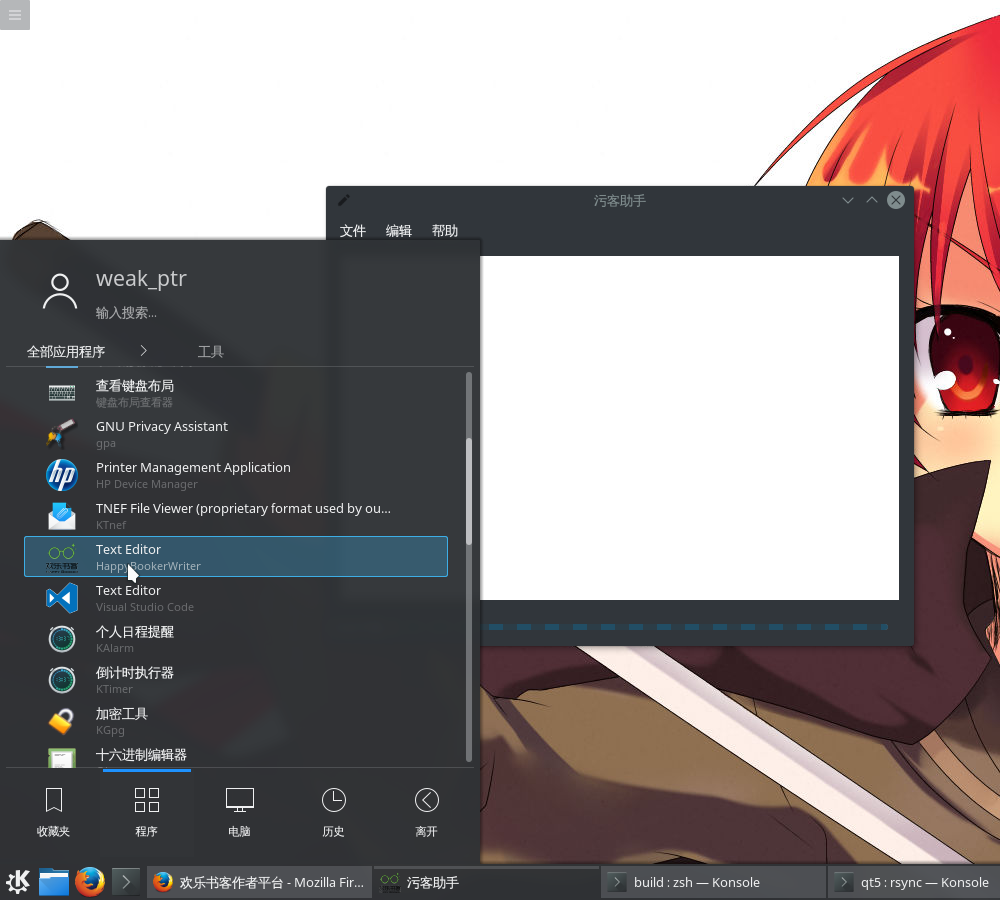Screen dimensions: 1000x900
Task: Maximize the 污客助手 window with up chevron
Action: coord(872,200)
